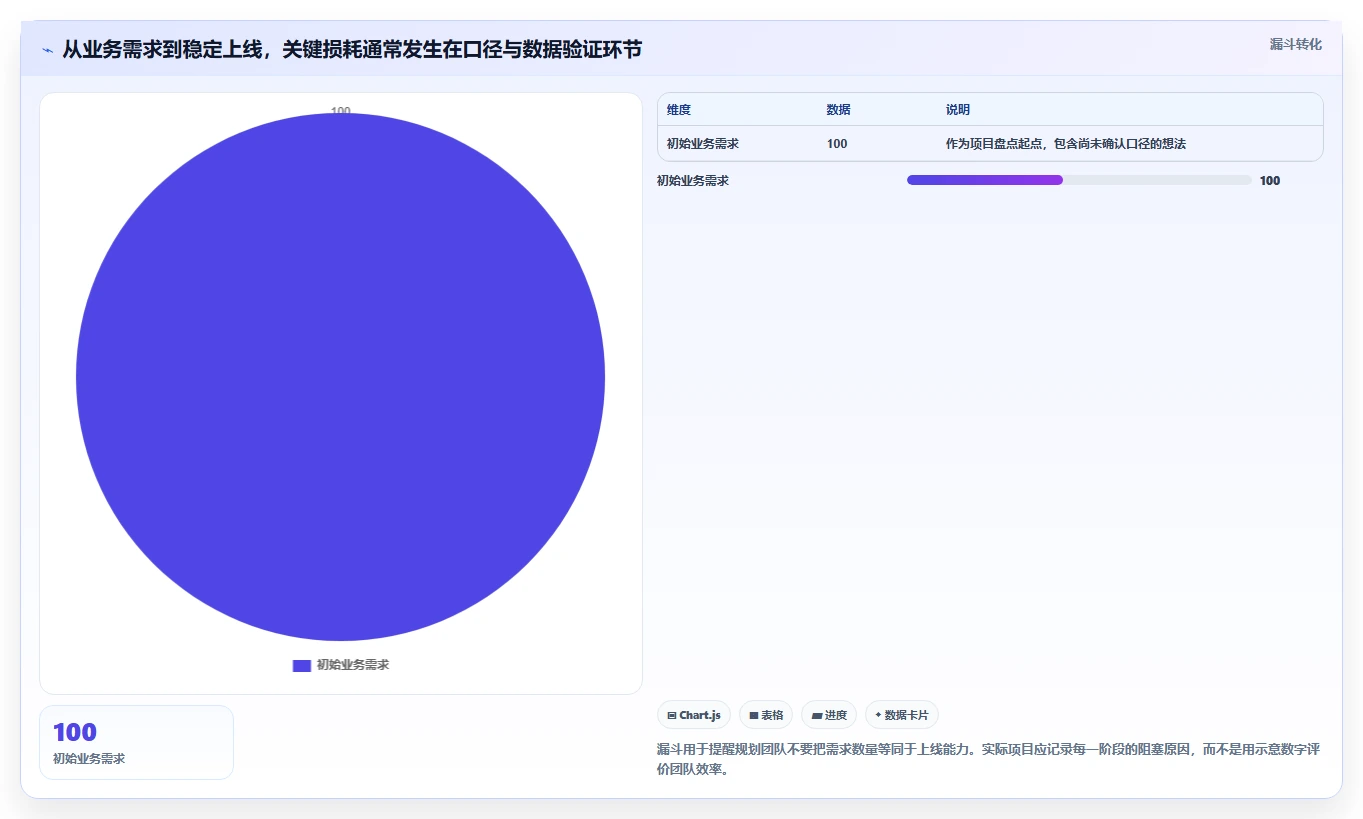The image size is (1363, 819).
Task: Click the 数据卡片 chip
Action: click(902, 715)
